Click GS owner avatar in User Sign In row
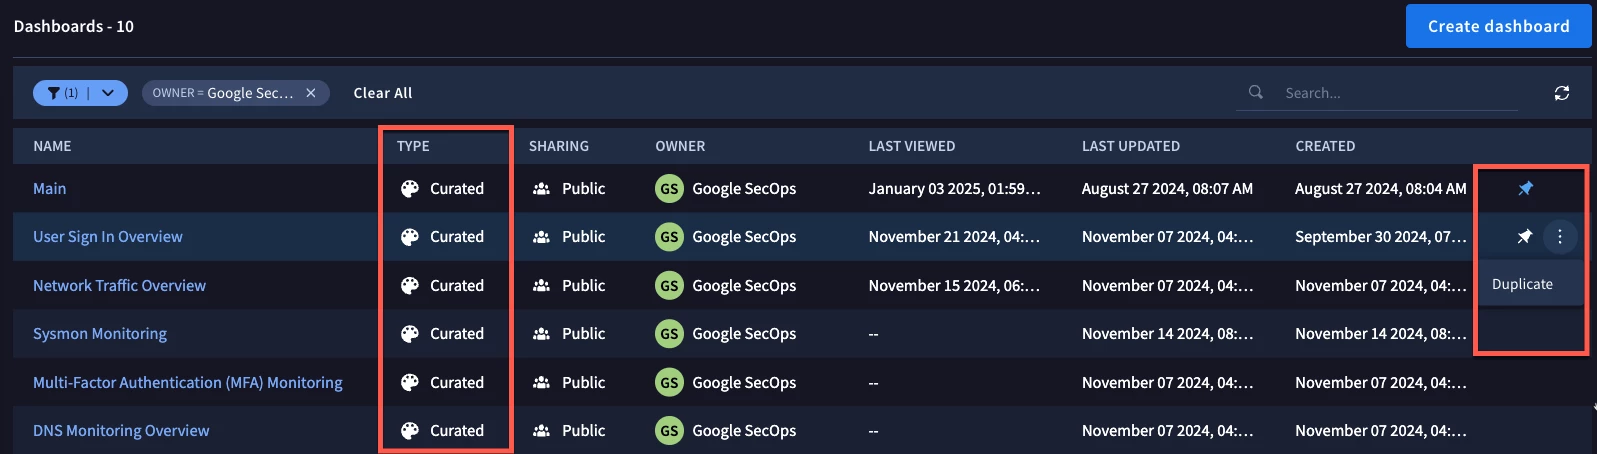This screenshot has height=454, width=1597. coord(669,237)
